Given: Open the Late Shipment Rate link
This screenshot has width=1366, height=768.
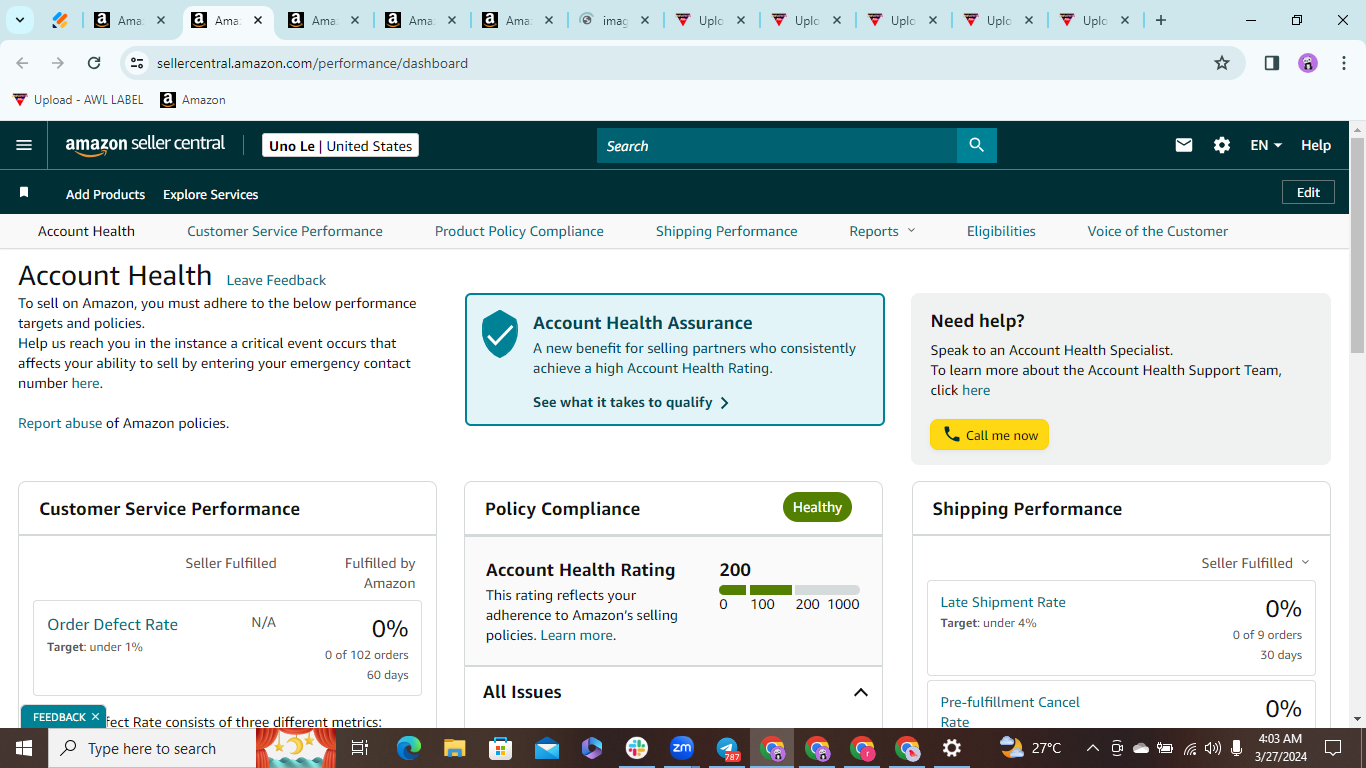Looking at the screenshot, I should point(1003,602).
